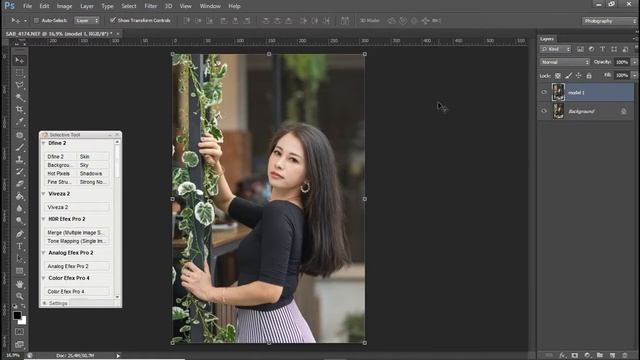Collapse the Color Efex Pro 4 section
The width and height of the screenshot is (640, 360).
point(44,278)
